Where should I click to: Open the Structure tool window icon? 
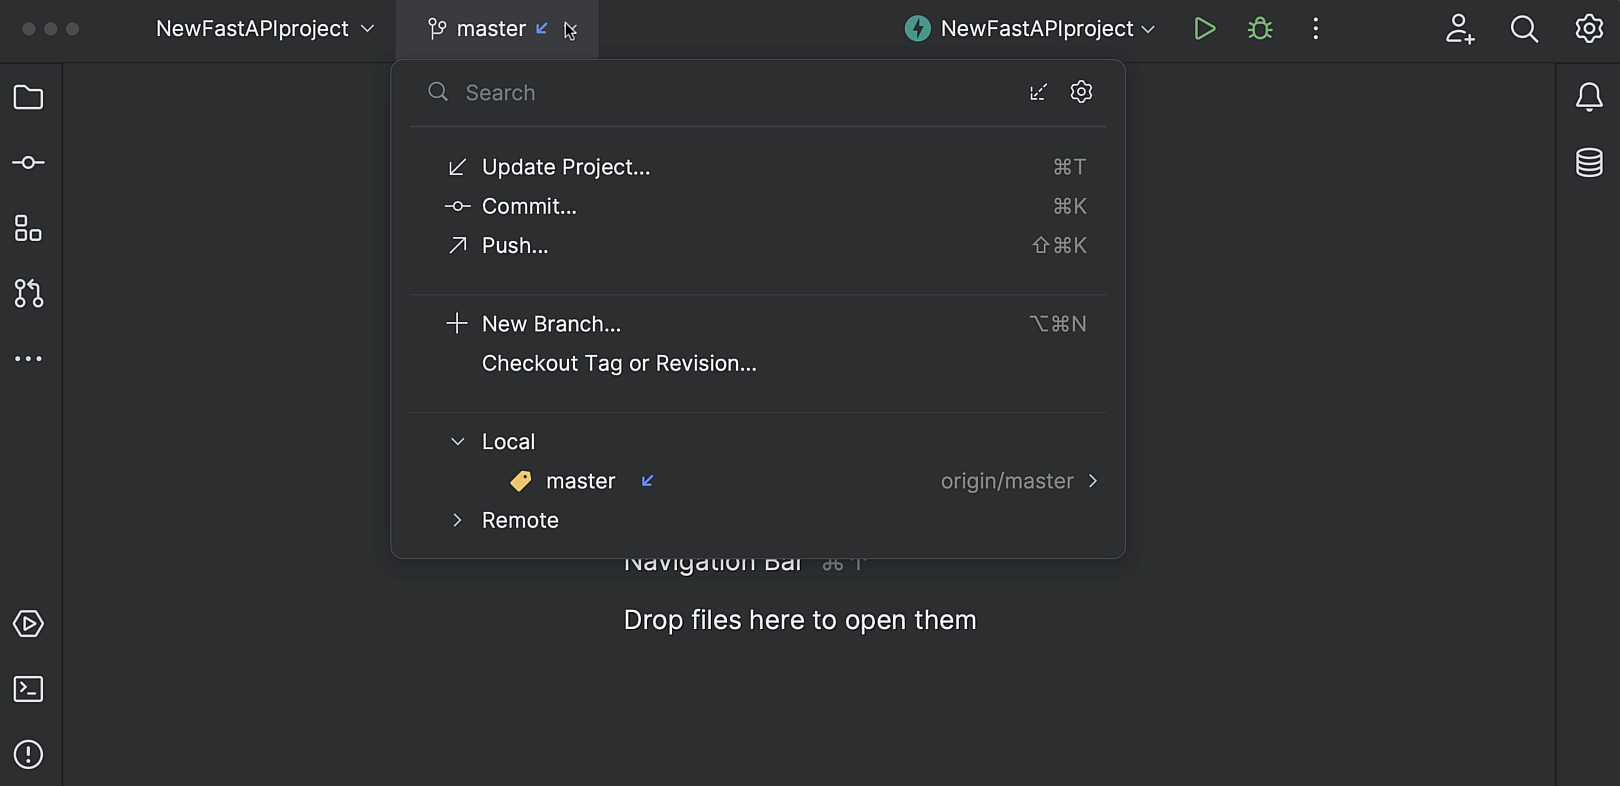coord(28,228)
